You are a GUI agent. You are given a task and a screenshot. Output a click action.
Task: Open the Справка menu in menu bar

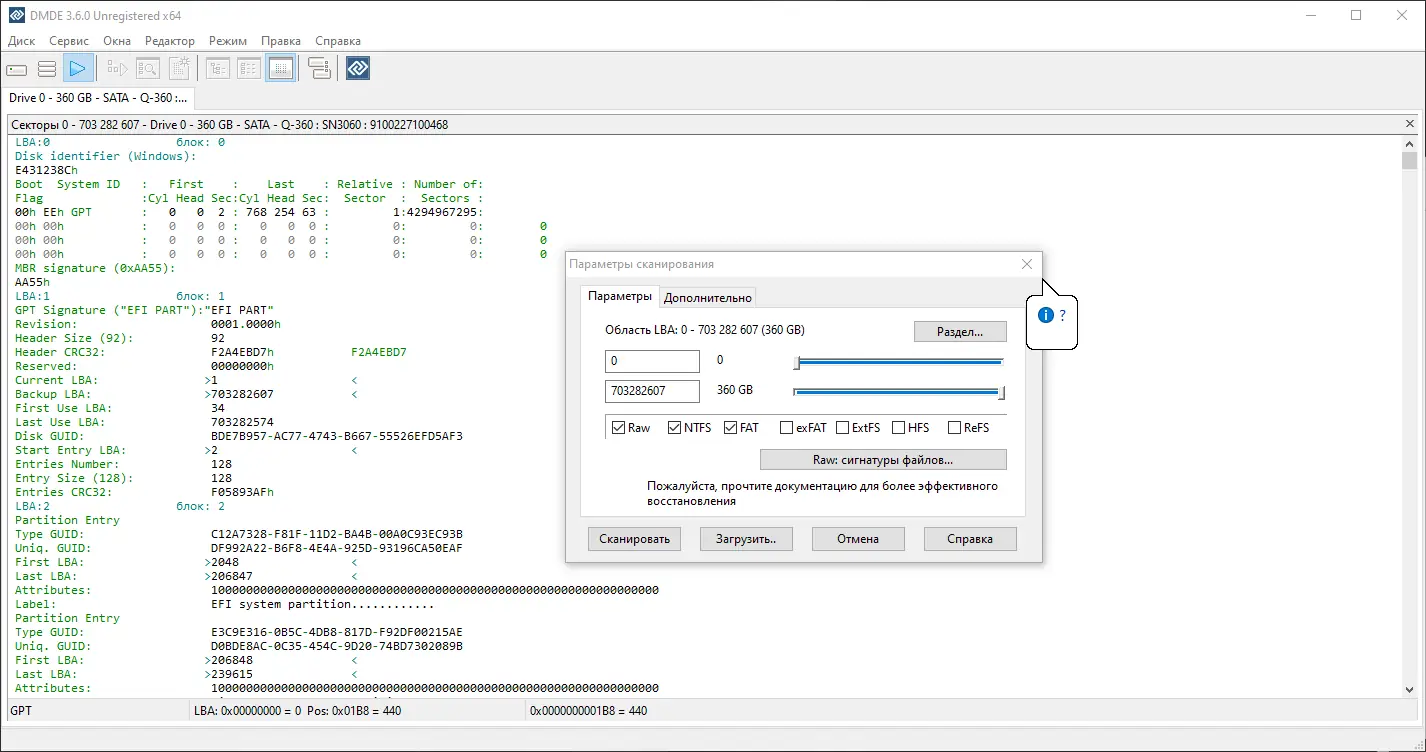click(x=338, y=41)
